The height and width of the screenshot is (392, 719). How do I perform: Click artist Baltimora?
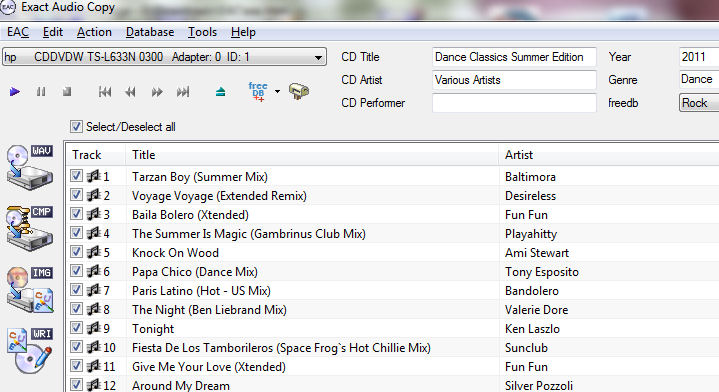point(530,177)
